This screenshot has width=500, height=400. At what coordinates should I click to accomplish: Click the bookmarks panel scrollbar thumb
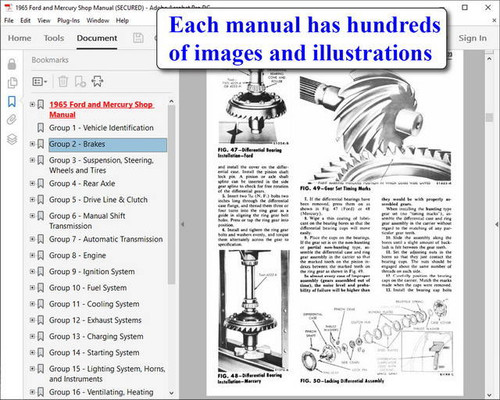tap(171, 195)
